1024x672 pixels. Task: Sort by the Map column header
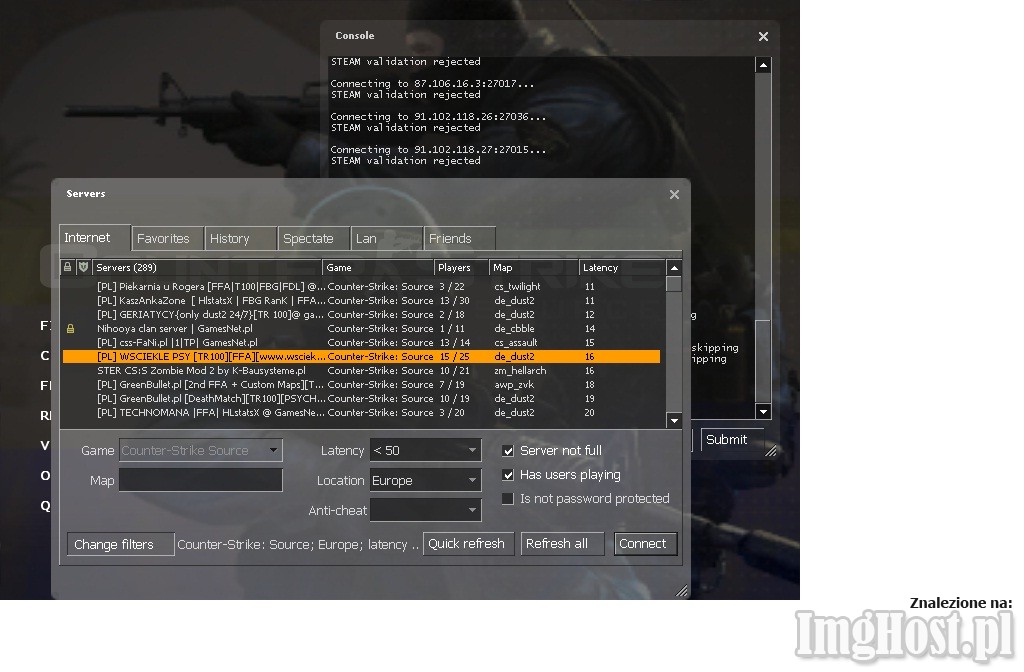[534, 267]
